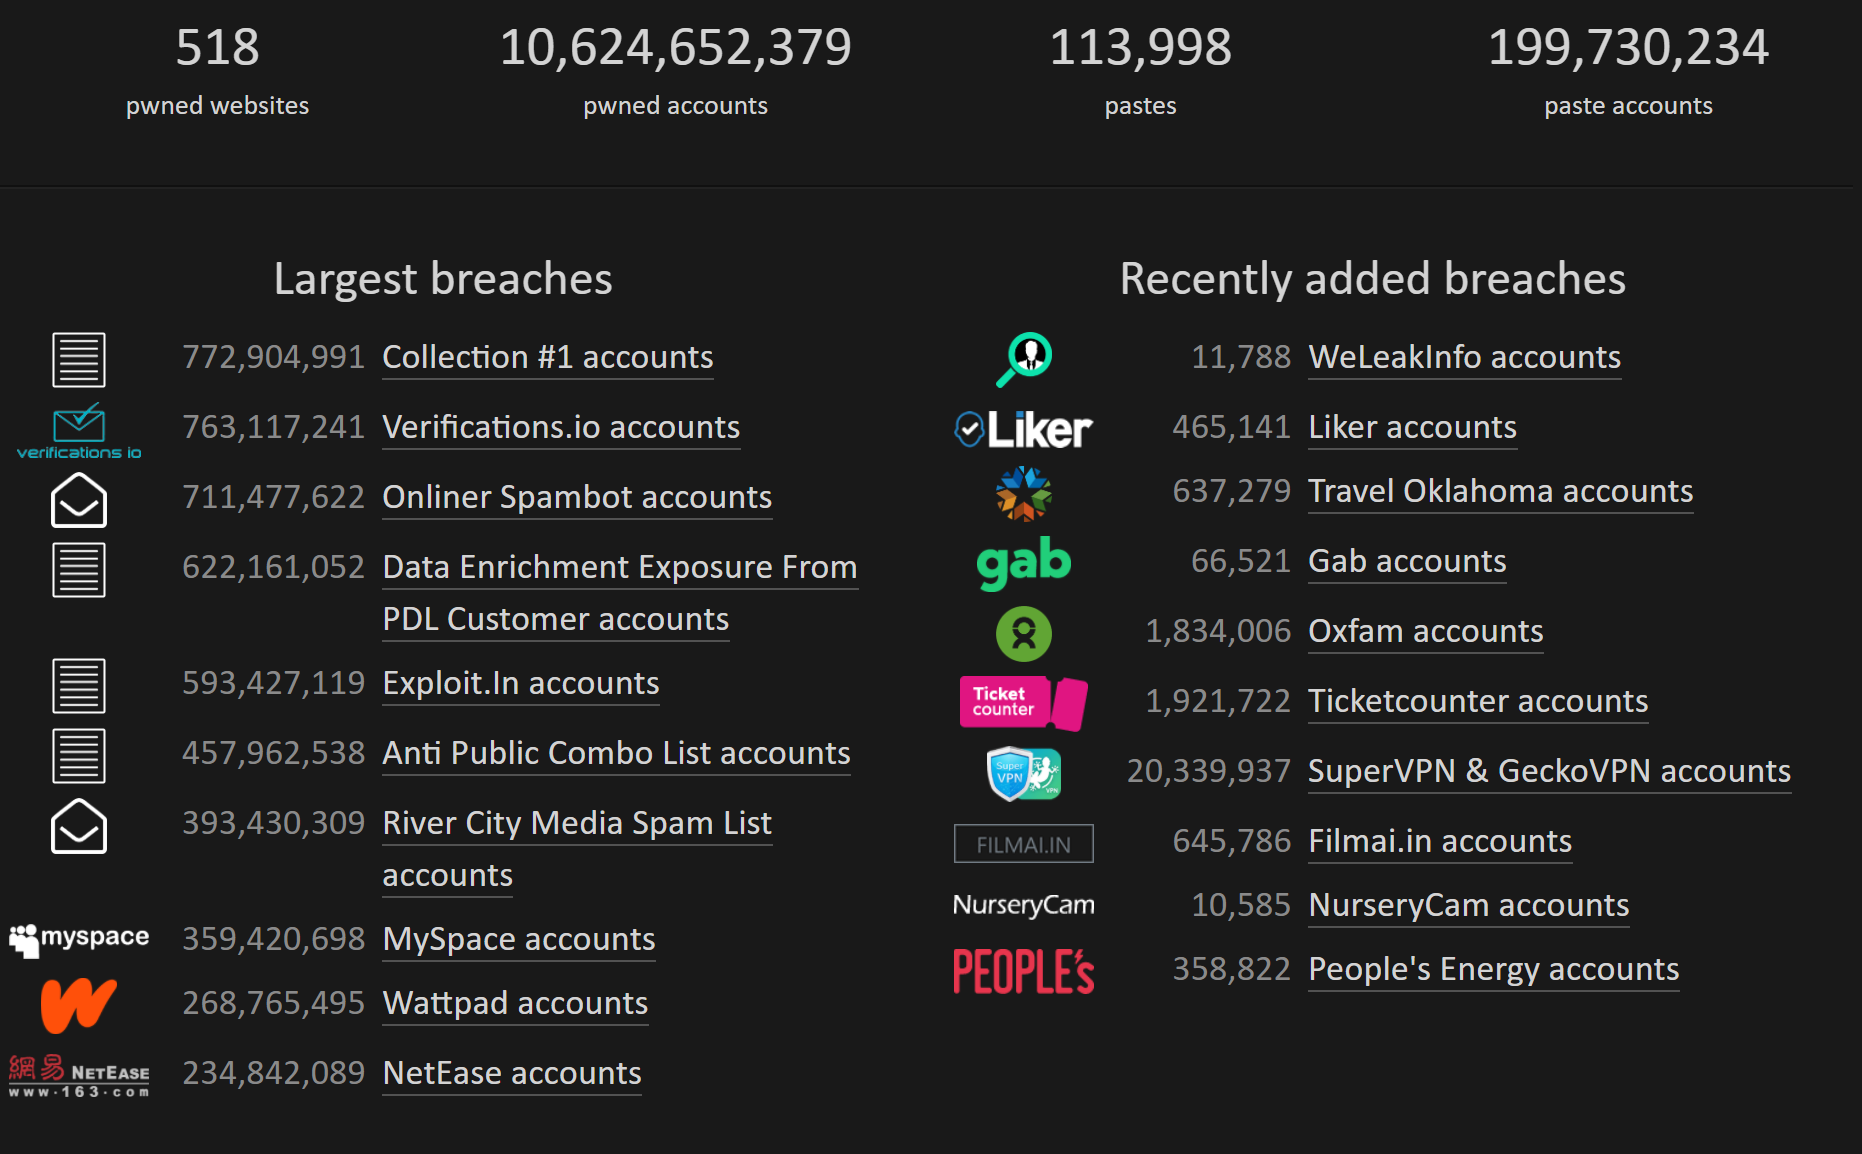Screen dimensions: 1862x1154
Task: Click the myspace logo
Action: pos(79,939)
